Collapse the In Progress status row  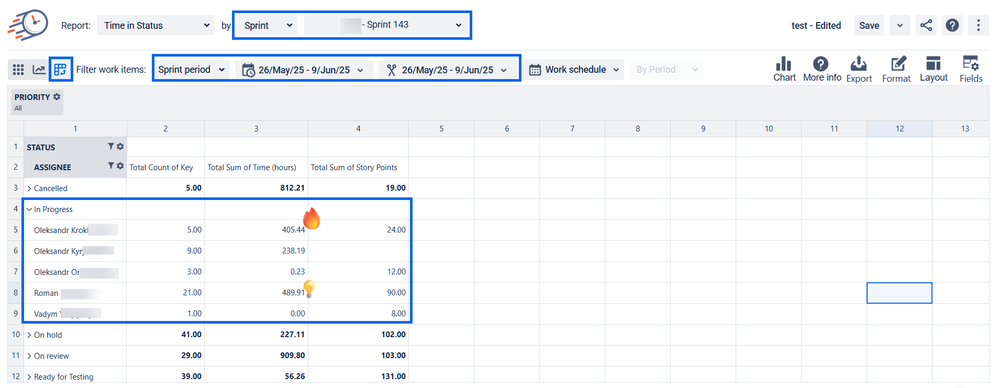29,209
